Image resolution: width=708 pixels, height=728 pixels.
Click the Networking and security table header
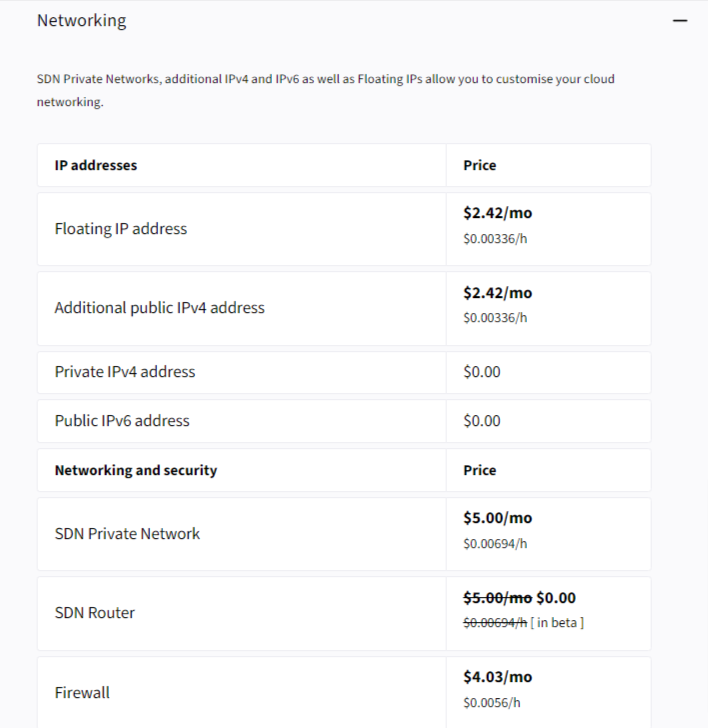[136, 470]
